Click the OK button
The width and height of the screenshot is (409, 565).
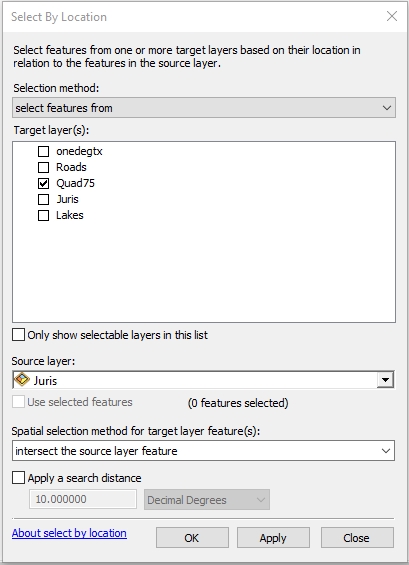point(192,538)
